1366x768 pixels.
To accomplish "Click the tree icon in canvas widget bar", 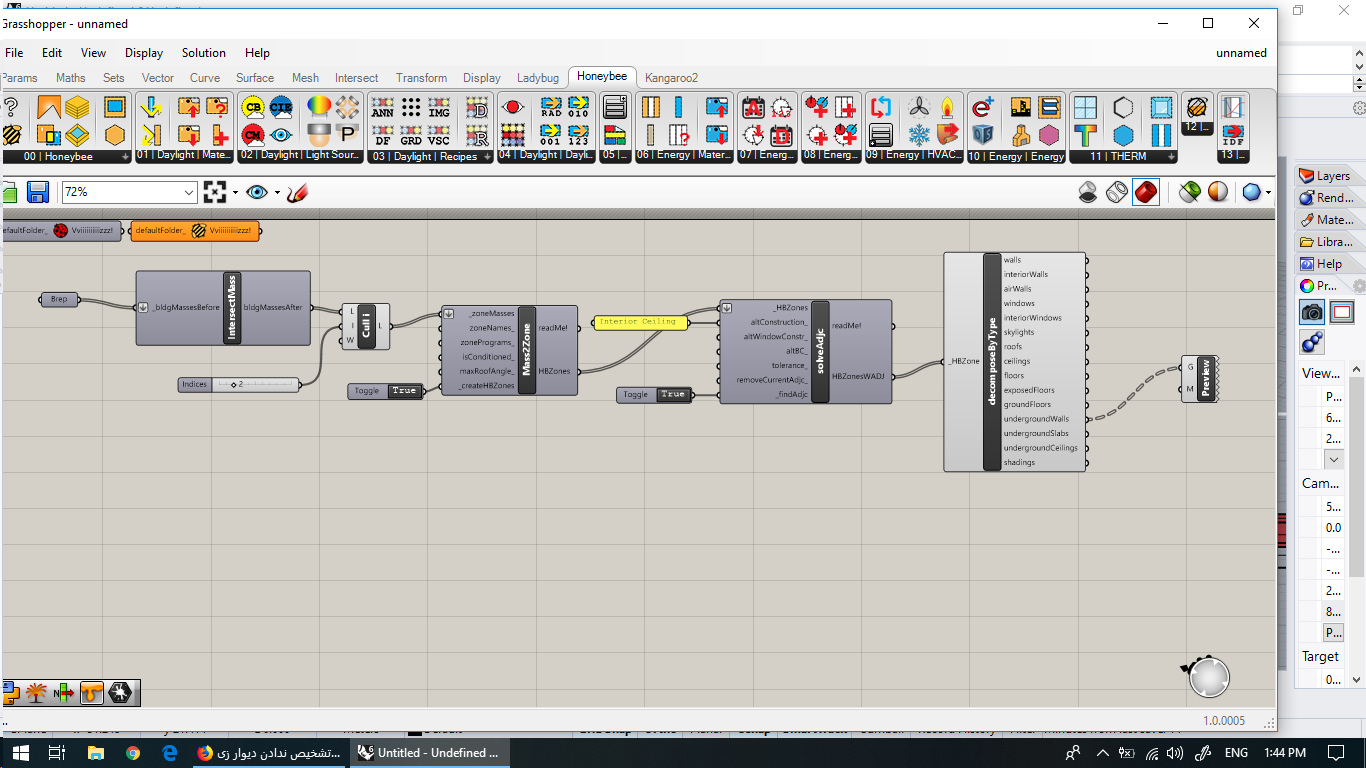I will click(37, 692).
